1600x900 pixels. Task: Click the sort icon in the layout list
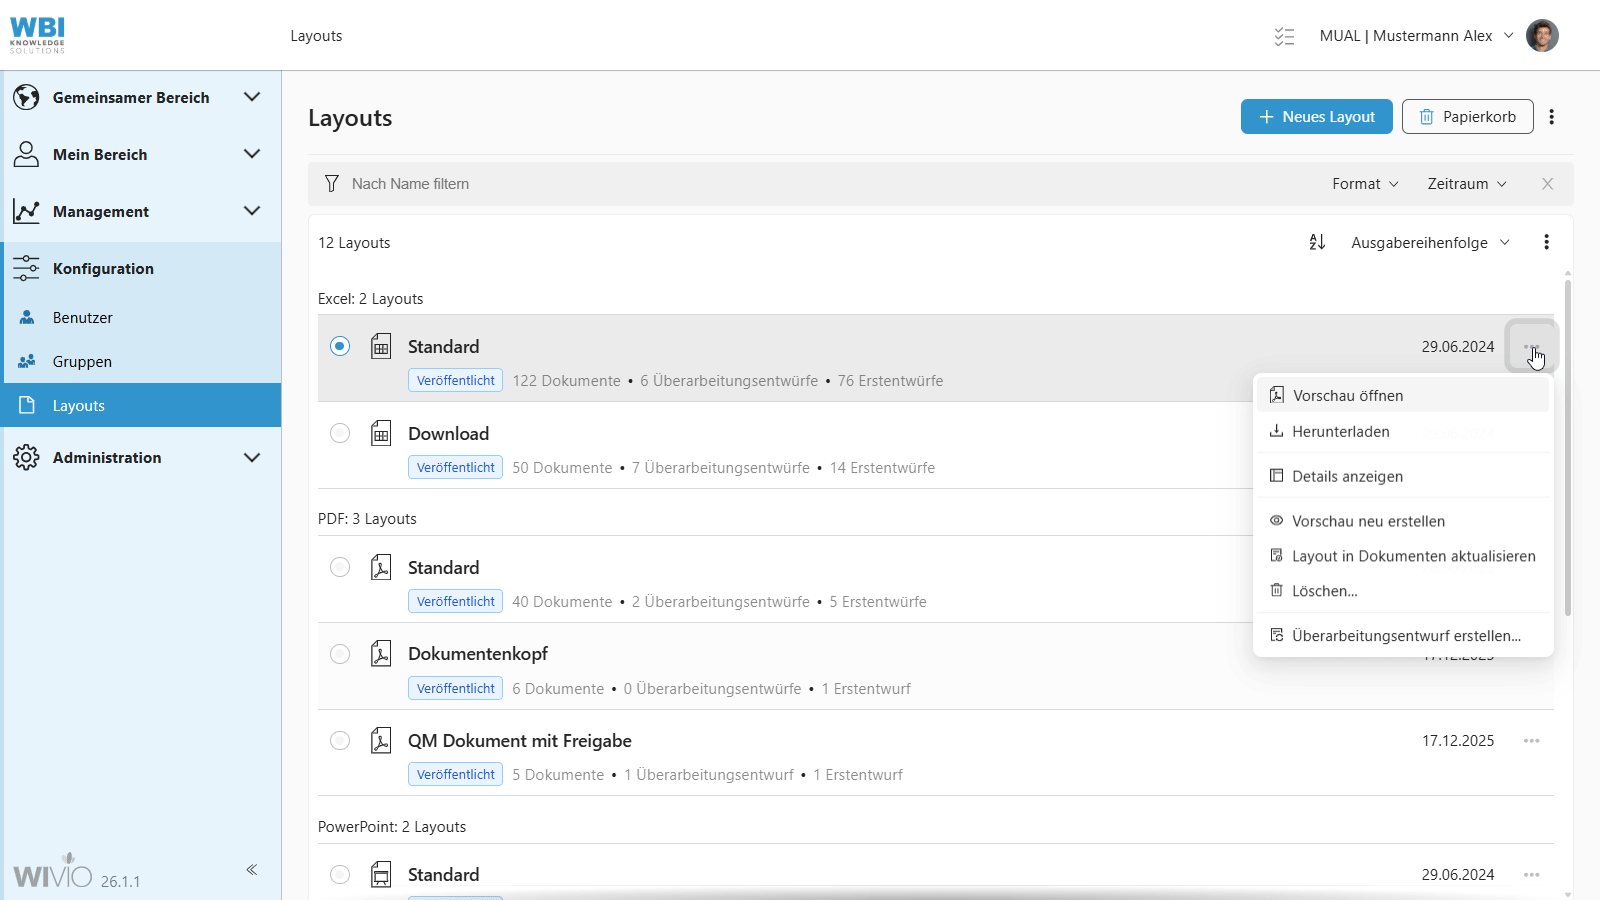pos(1318,242)
